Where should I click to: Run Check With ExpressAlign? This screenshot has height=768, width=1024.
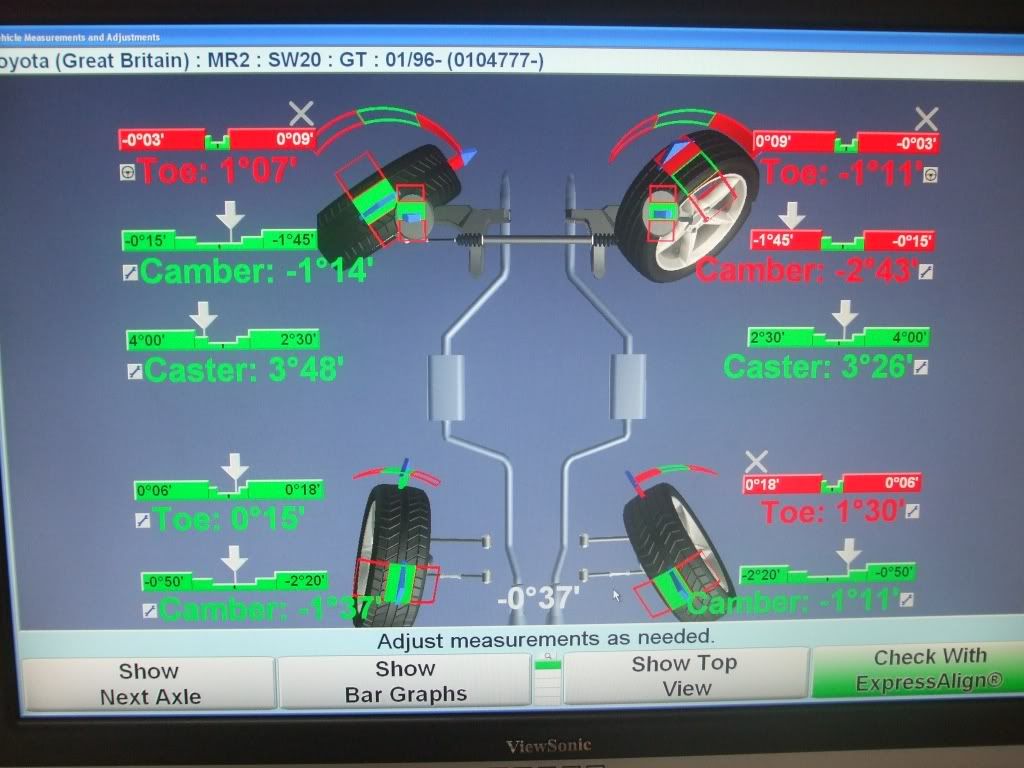click(x=922, y=670)
